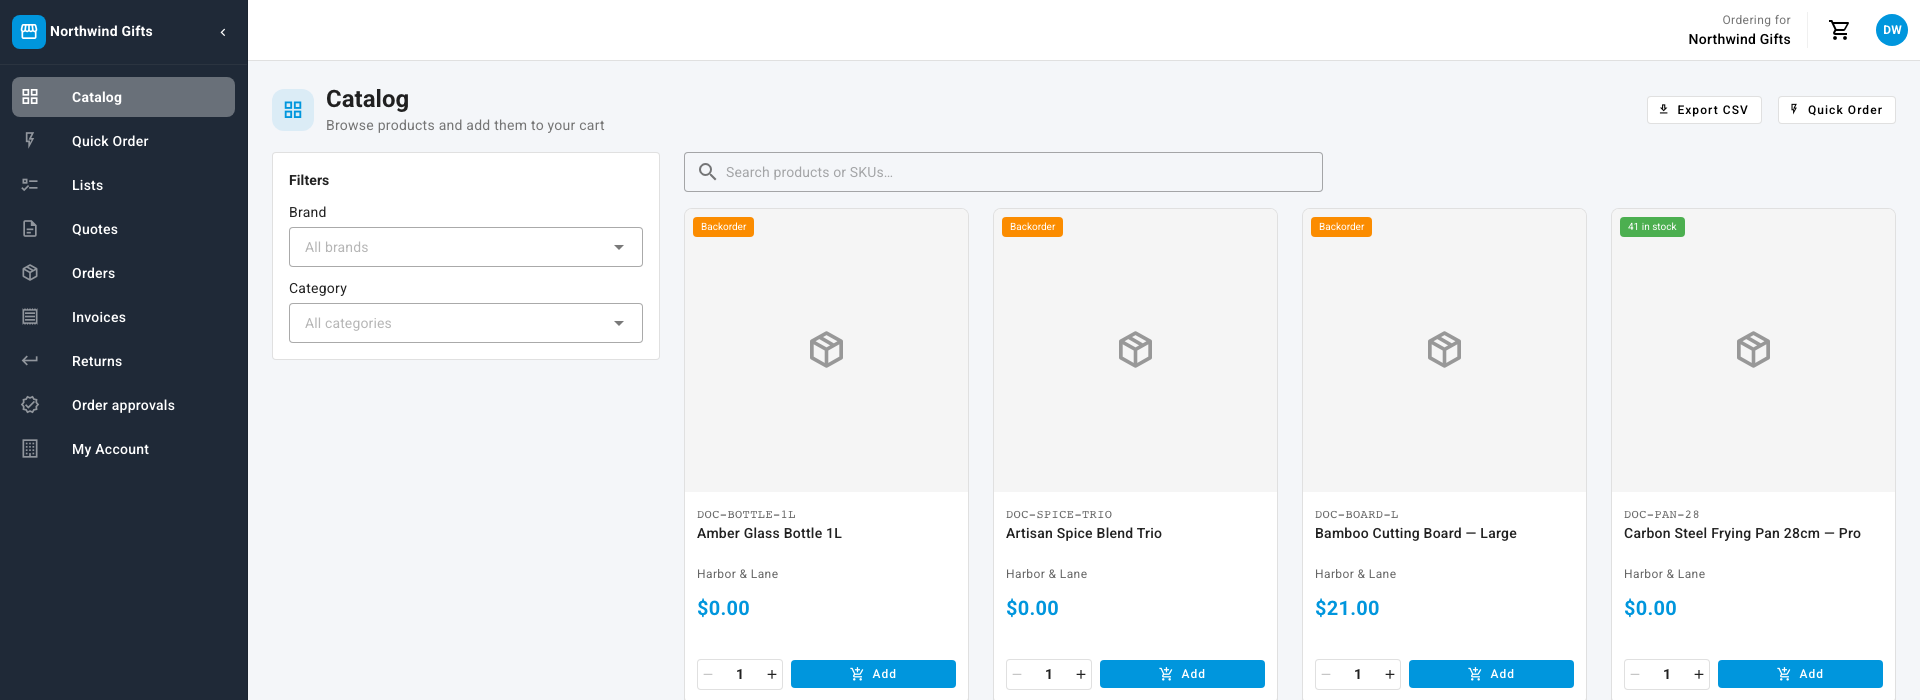Add Carbon Steel Frying Pan to cart

(1800, 674)
